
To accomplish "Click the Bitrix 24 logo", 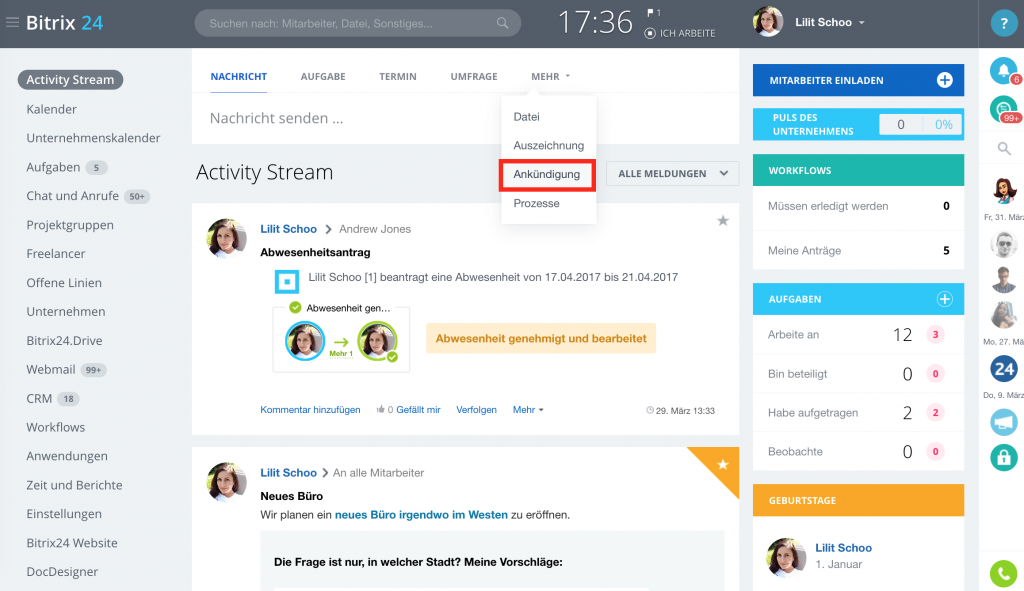I will (x=64, y=23).
